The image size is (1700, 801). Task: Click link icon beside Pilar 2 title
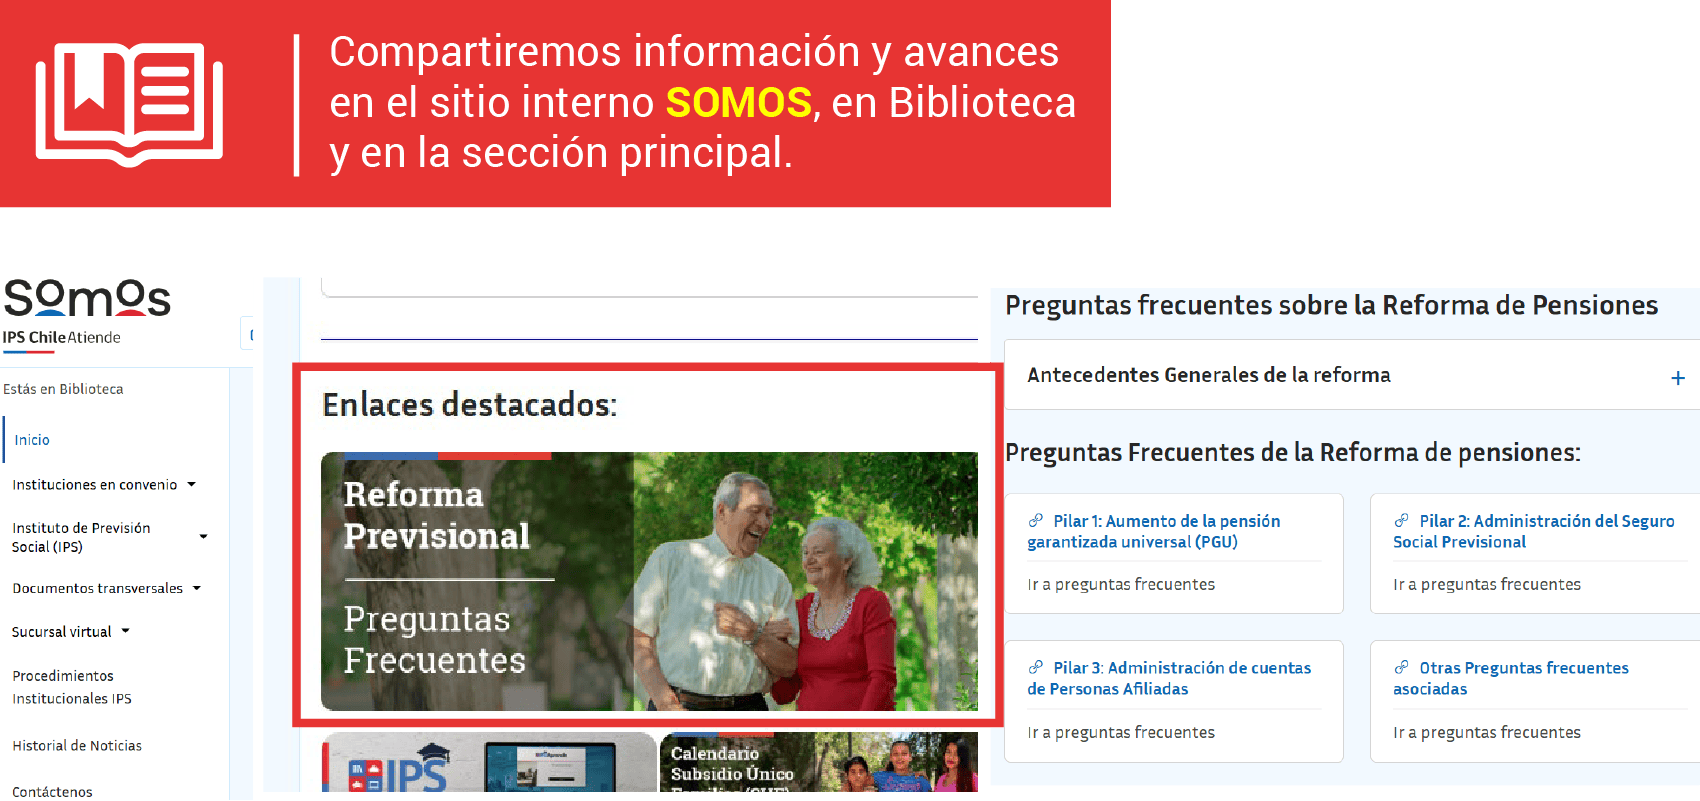1402,521
